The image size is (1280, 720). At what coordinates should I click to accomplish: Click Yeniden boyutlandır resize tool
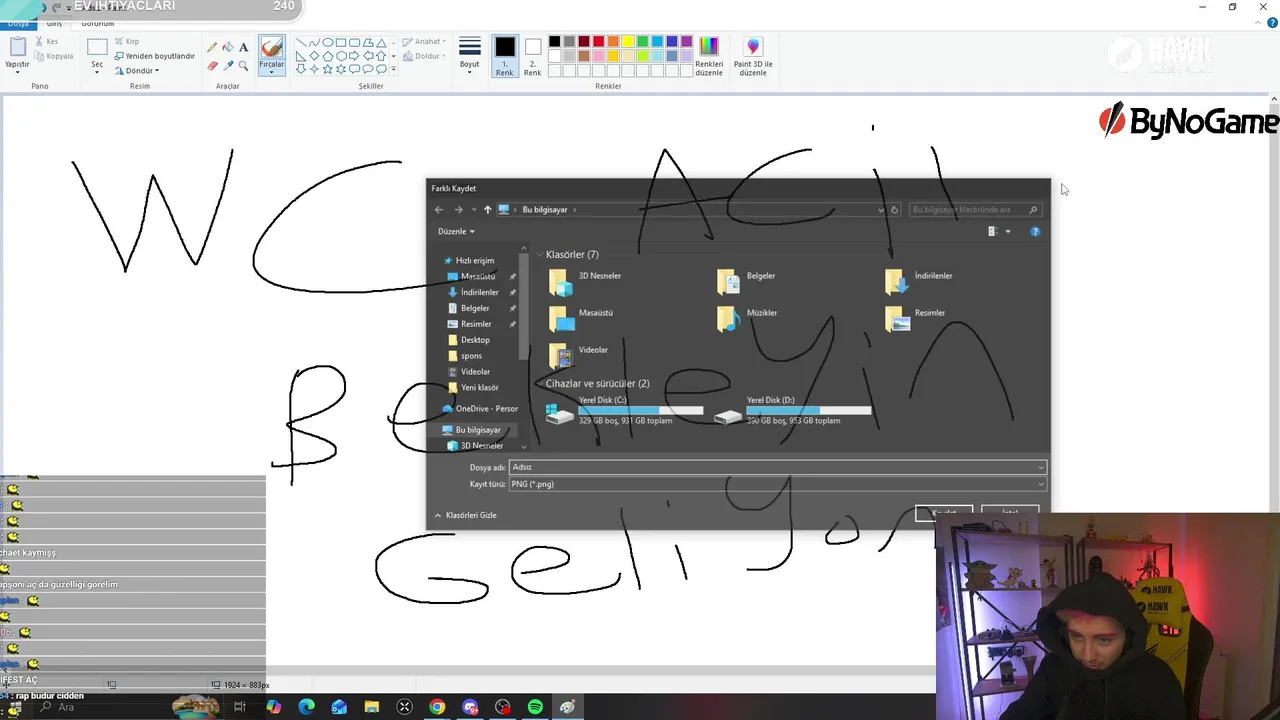(x=154, y=56)
